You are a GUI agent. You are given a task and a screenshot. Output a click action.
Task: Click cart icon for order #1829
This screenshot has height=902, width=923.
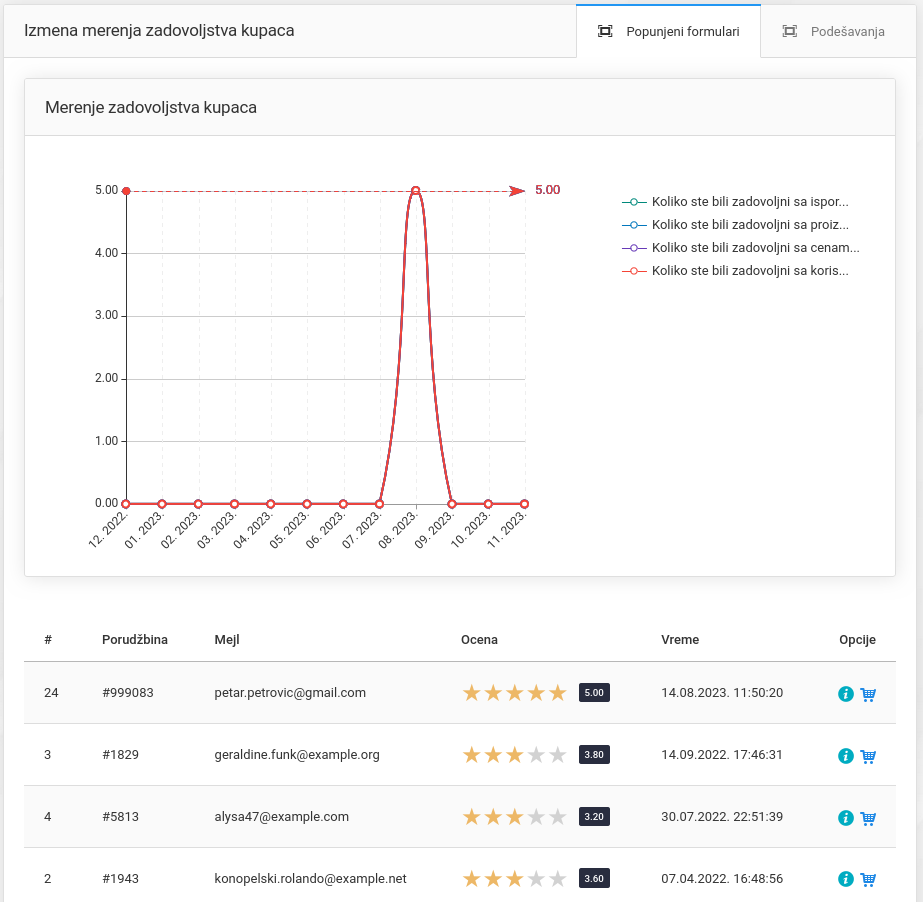point(868,756)
